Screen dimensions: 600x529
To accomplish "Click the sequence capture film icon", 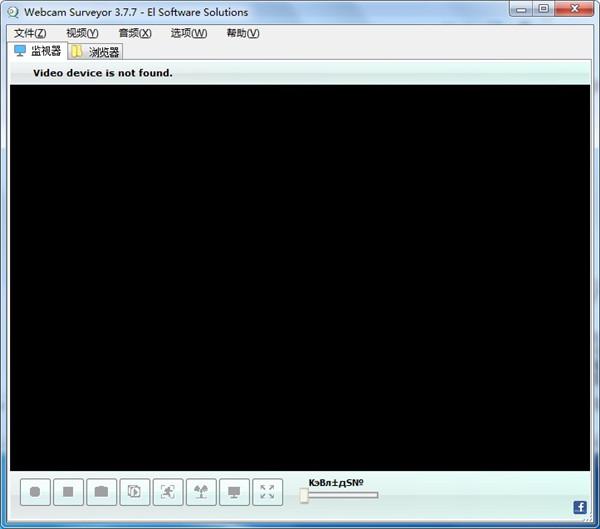I will (x=135, y=492).
